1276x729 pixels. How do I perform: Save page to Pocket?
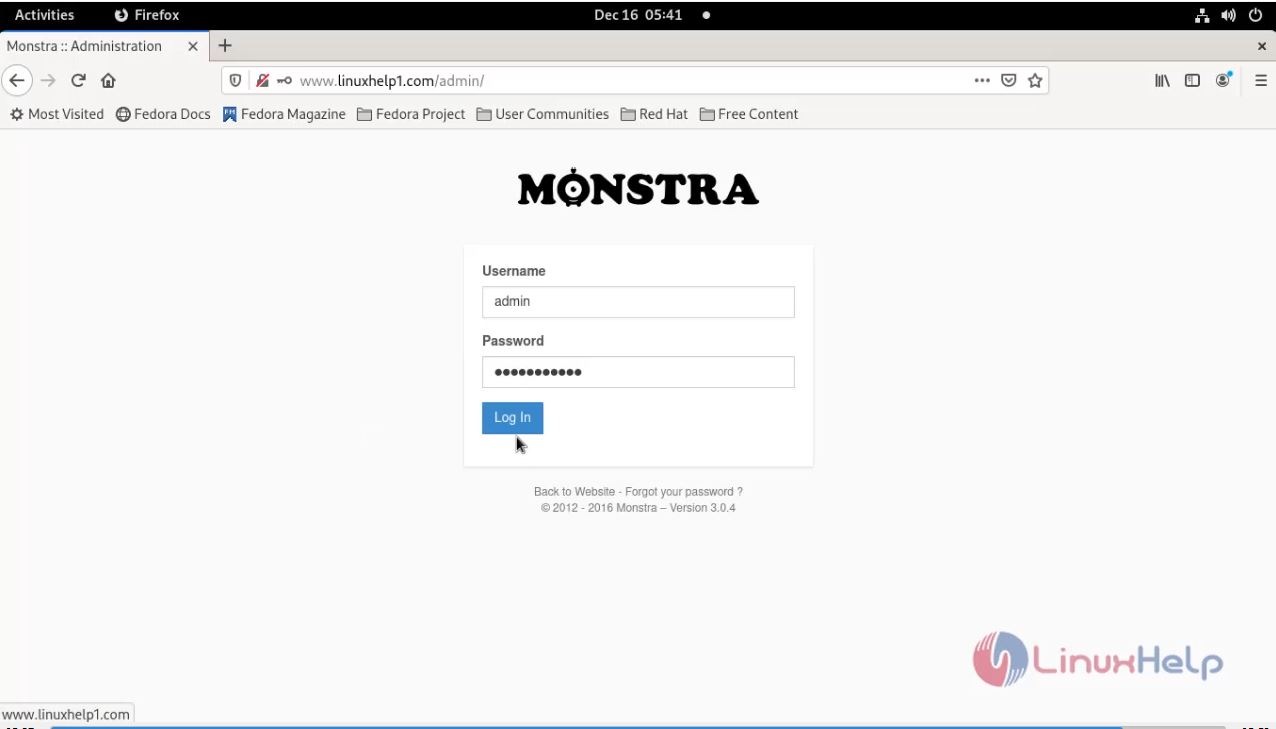1009,81
